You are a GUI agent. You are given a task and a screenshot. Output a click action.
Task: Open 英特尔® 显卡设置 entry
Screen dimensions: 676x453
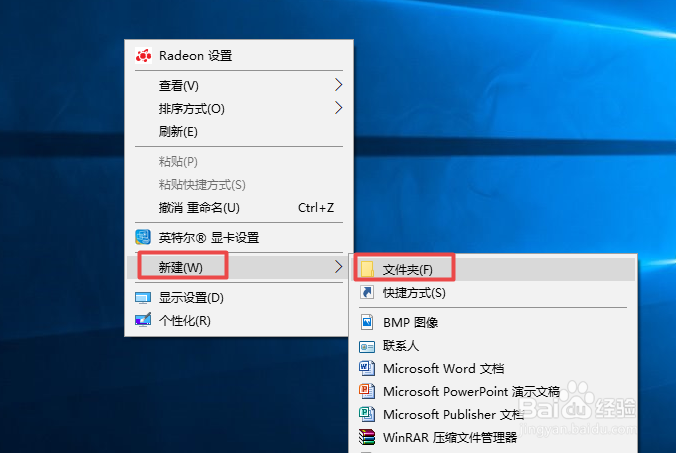coord(239,237)
